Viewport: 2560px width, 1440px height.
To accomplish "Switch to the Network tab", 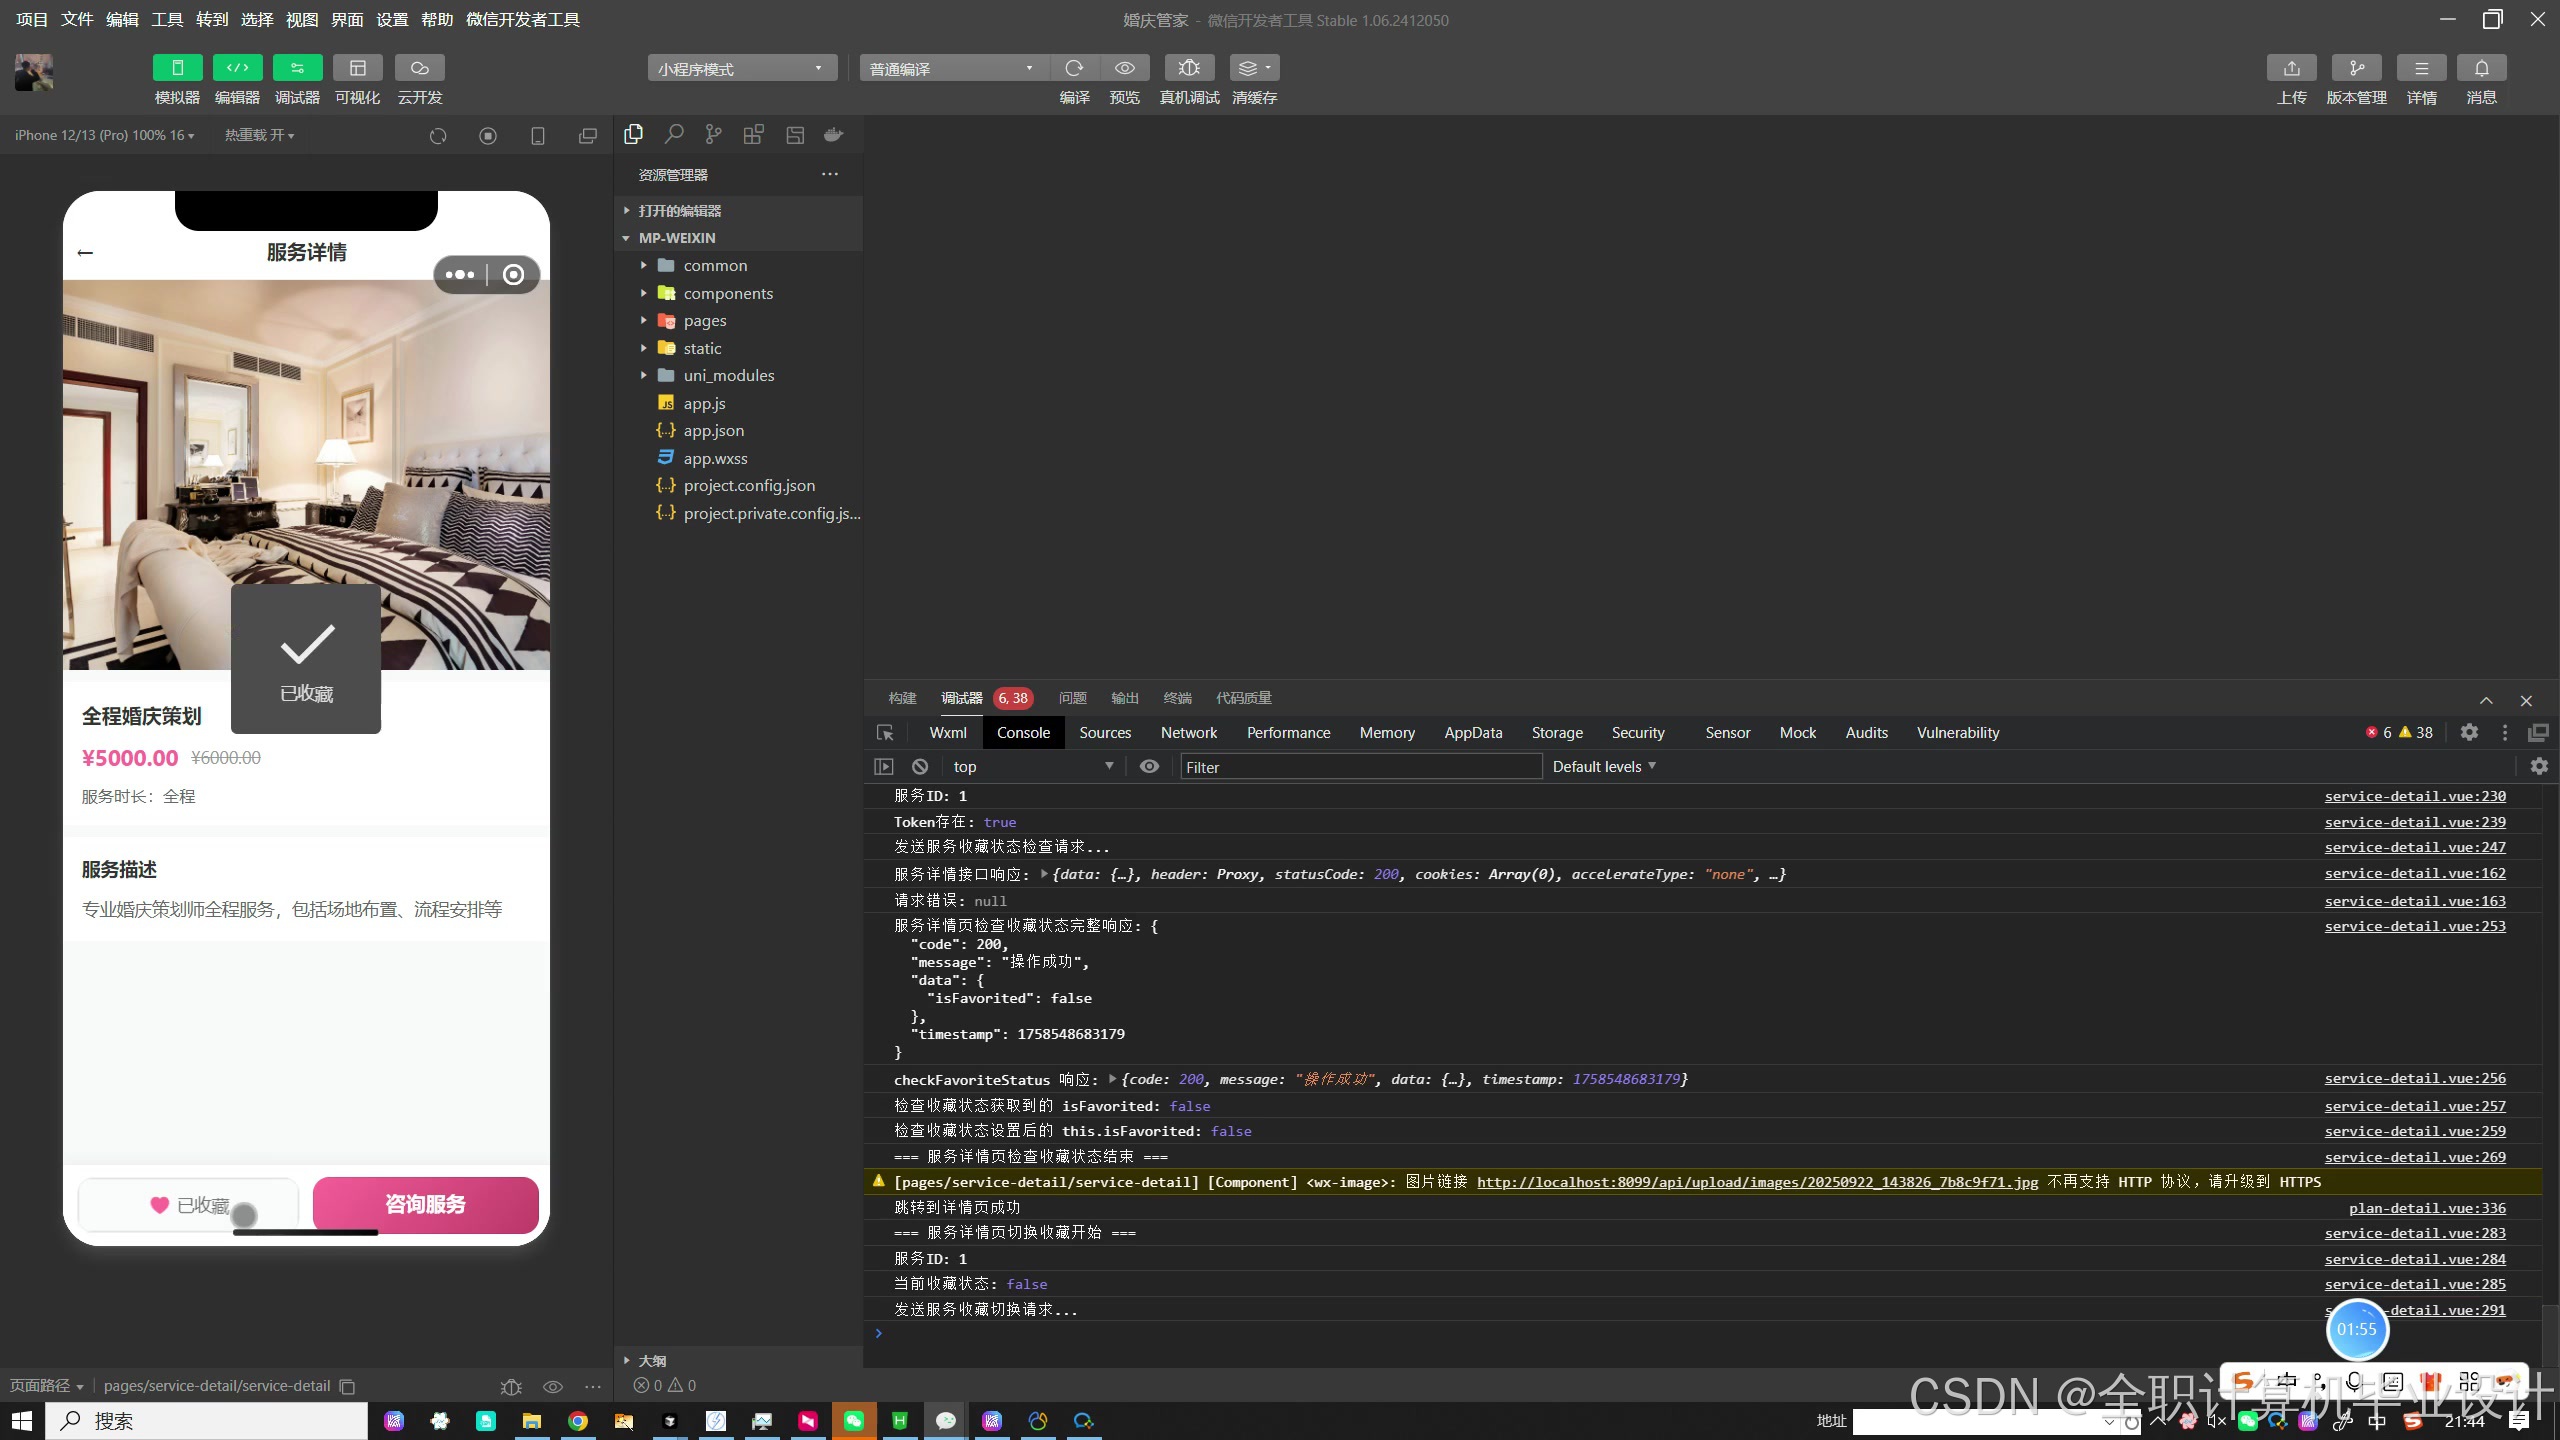I will (x=1188, y=733).
